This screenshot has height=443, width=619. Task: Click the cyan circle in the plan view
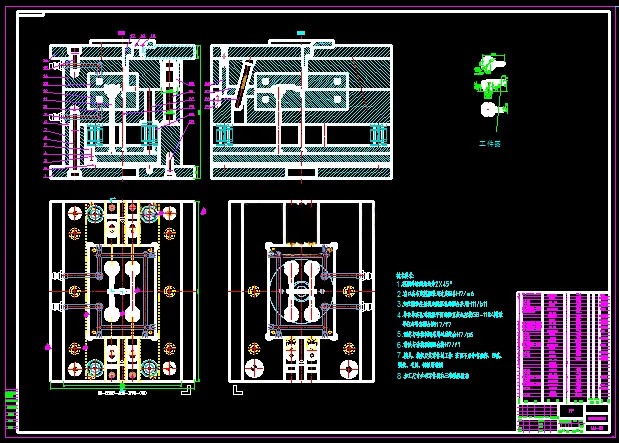click(x=301, y=292)
